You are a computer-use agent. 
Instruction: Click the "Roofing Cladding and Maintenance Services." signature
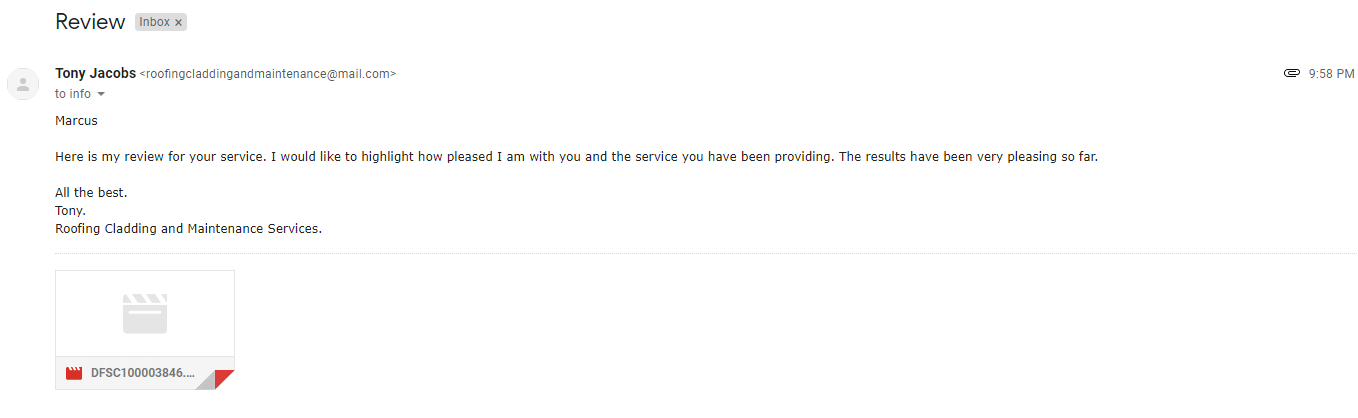[x=188, y=228]
